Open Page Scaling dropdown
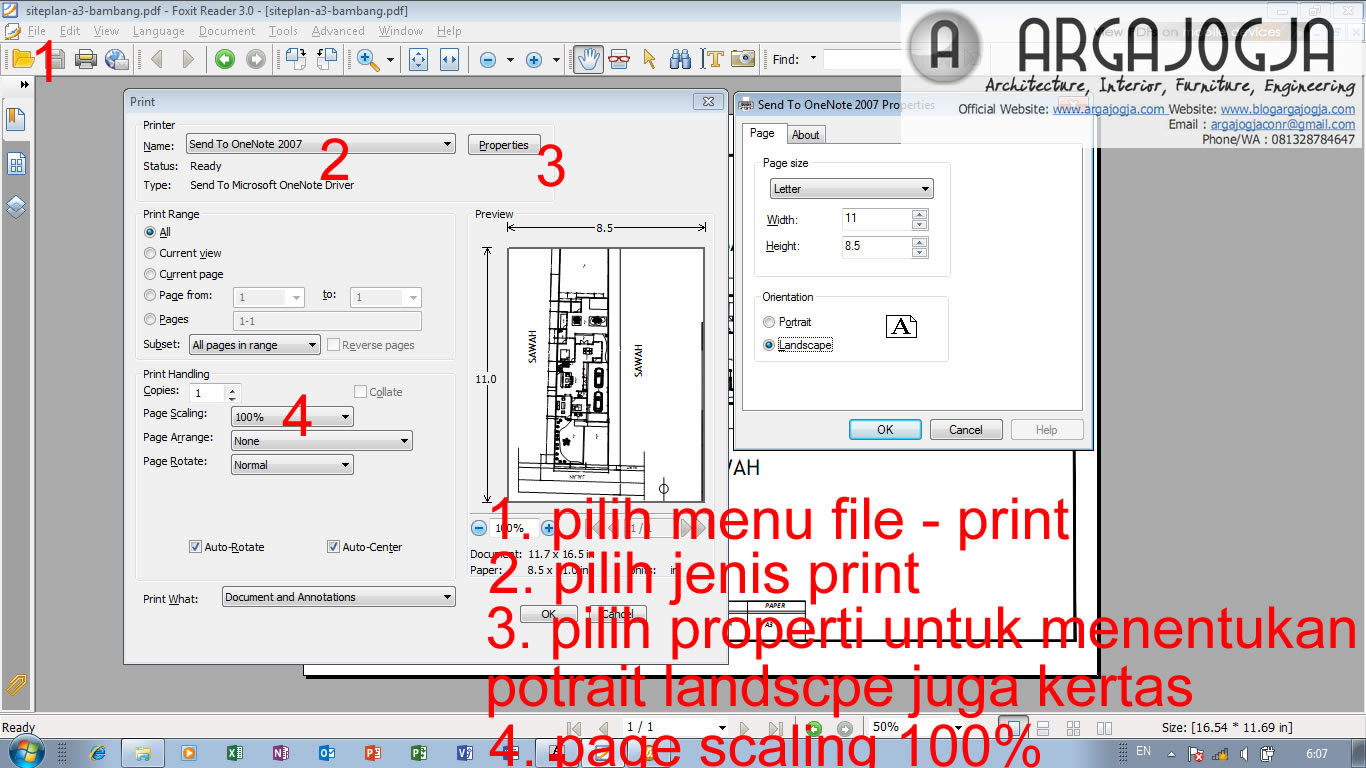 point(292,417)
